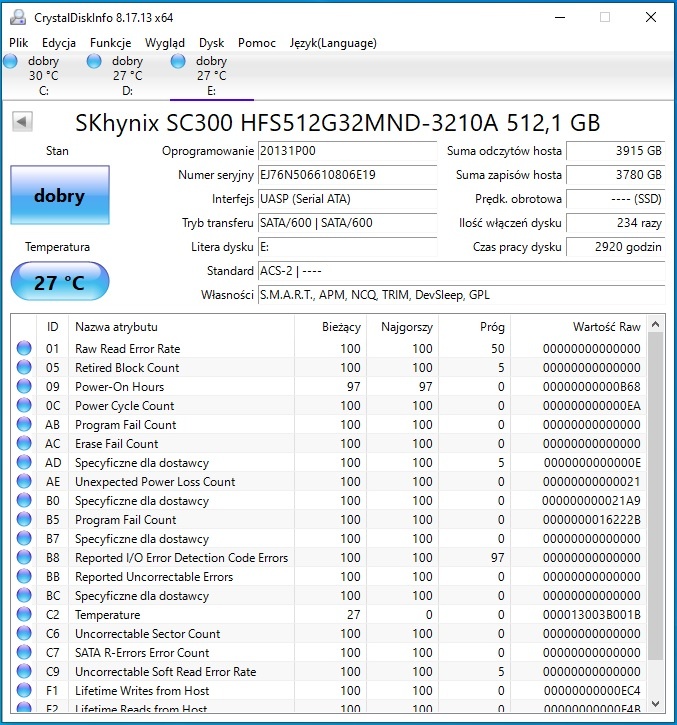Screen dimensions: 677x725
Task: Click the Interfejs field UASP (Serial ATA)
Action: pyautogui.click(x=347, y=199)
